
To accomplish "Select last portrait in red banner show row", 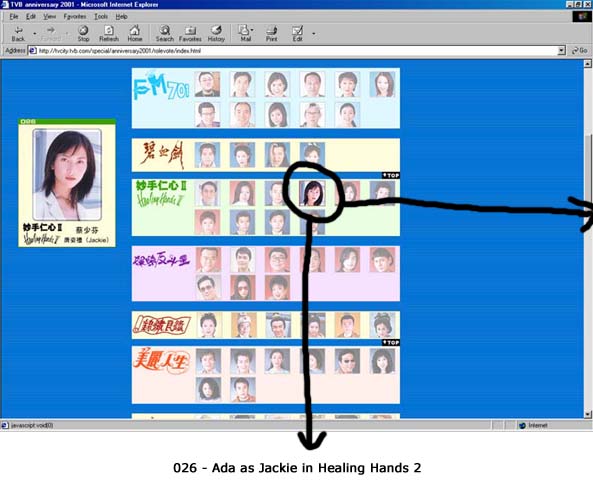I will [x=382, y=325].
